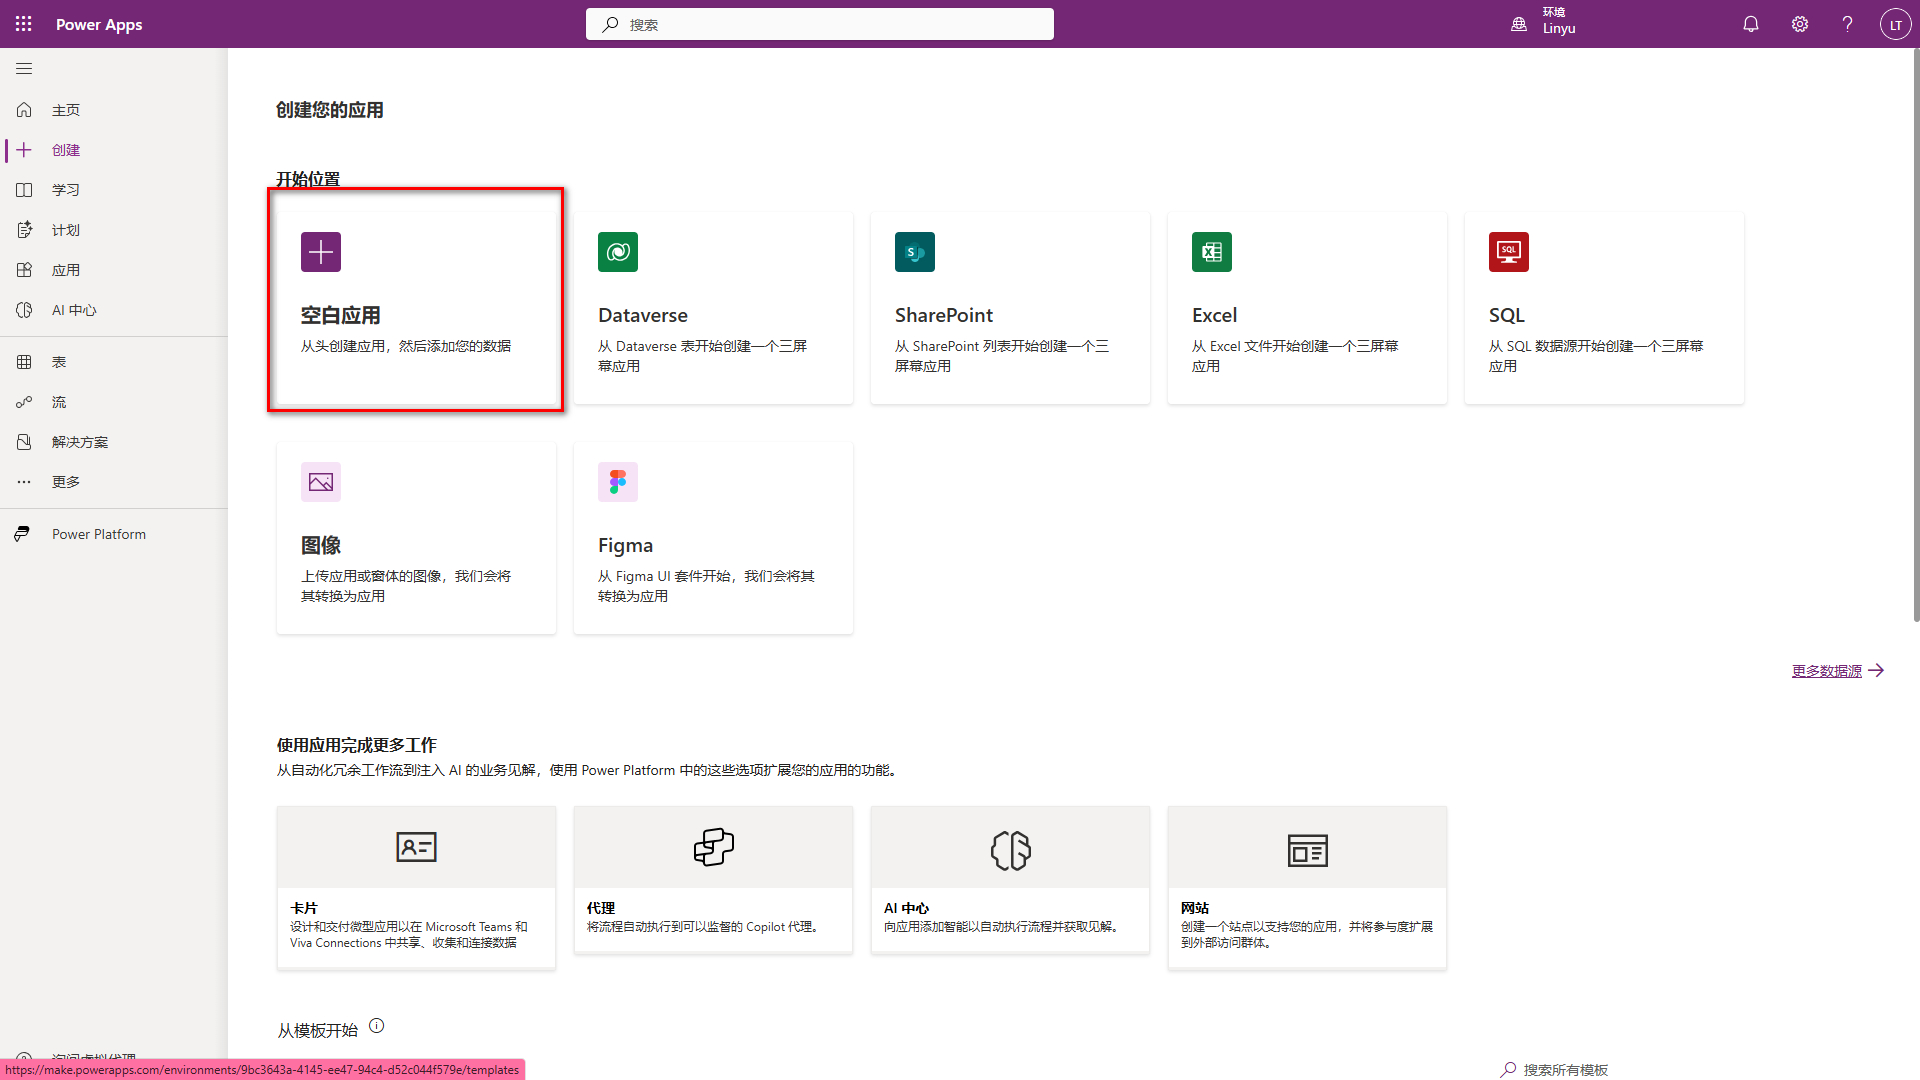
Task: Open the Figma import option
Action: coord(712,538)
